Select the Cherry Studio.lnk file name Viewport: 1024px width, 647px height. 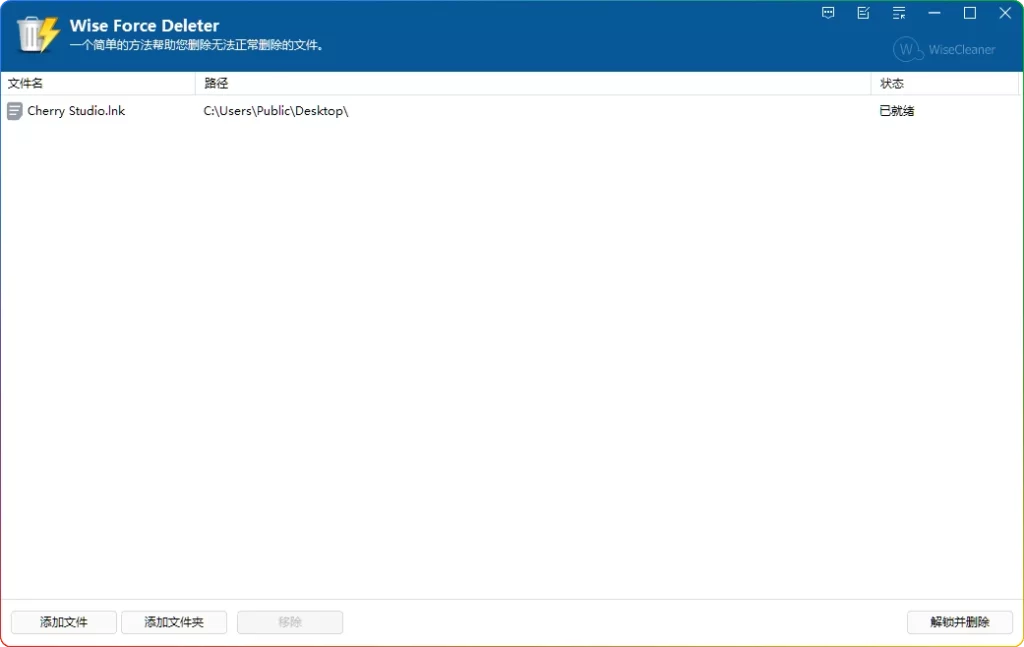click(x=76, y=111)
